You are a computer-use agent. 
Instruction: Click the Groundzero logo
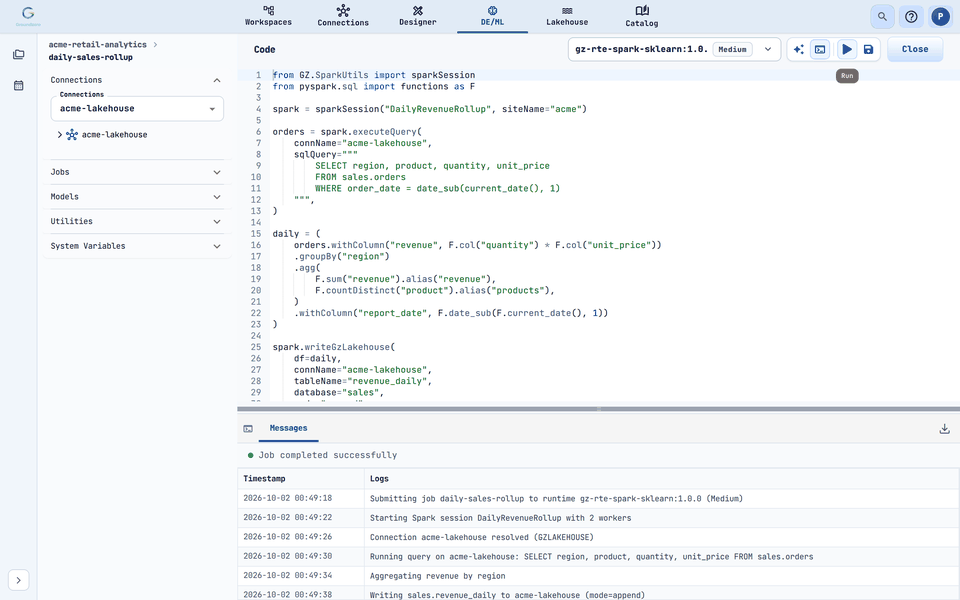(28, 16)
